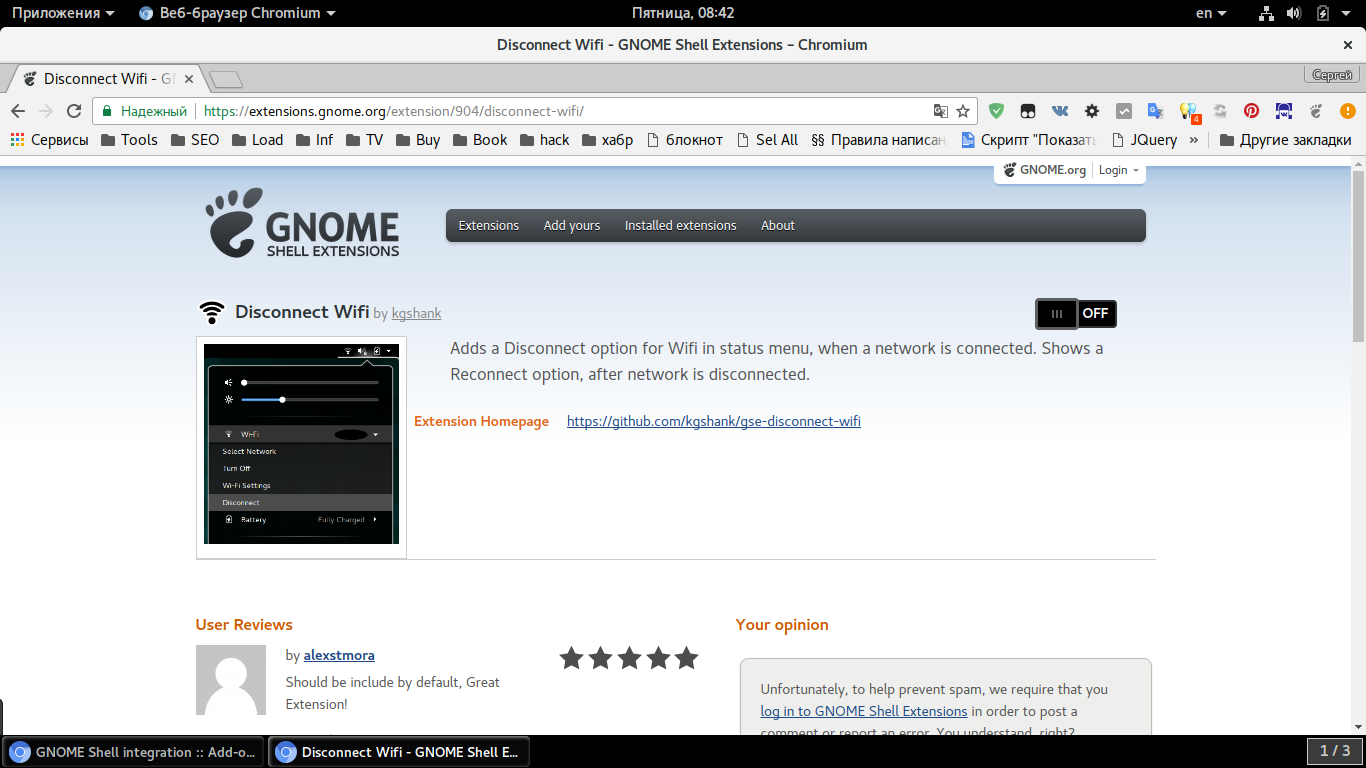
Task: Click the gray checkmark extension icon
Action: pyautogui.click(x=1124, y=111)
